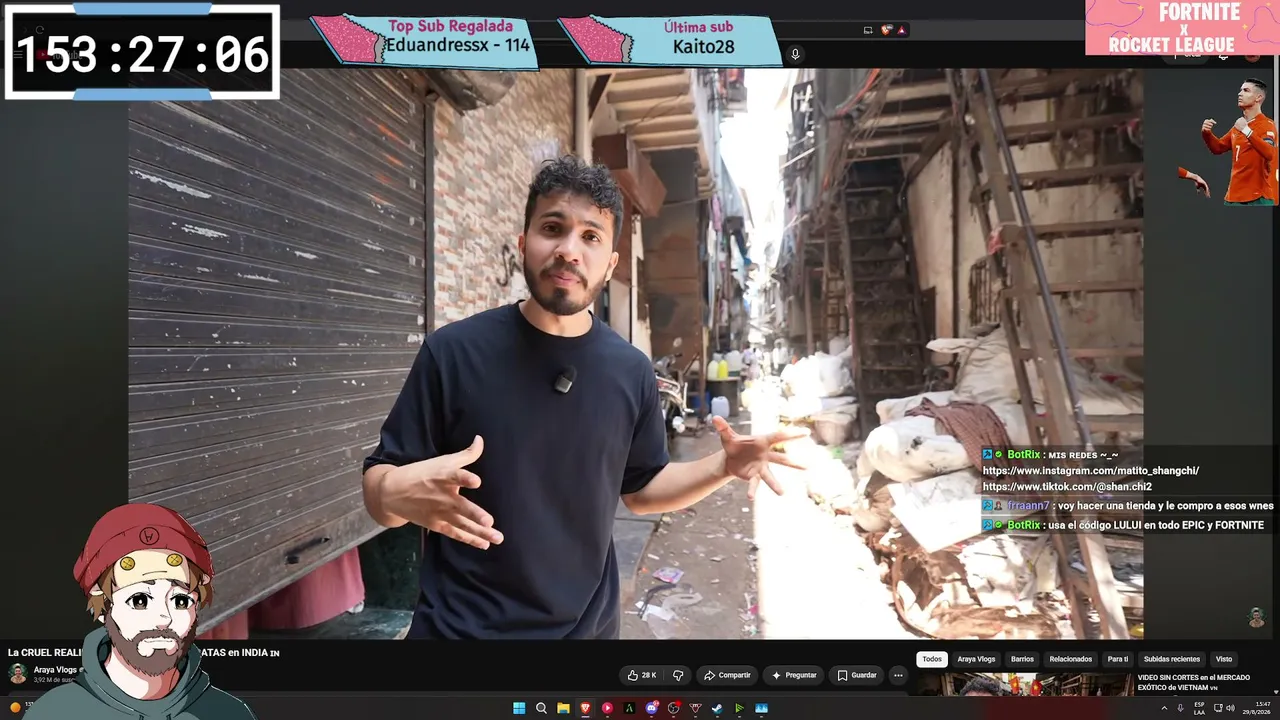Open the three-dot more actions menu
The width and height of the screenshot is (1280, 720).
click(x=898, y=675)
